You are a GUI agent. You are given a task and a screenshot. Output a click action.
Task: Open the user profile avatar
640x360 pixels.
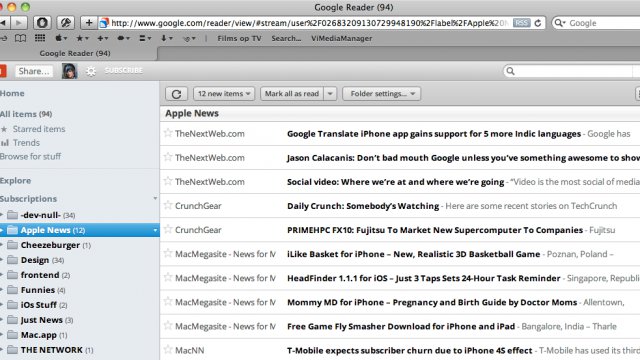tap(69, 71)
